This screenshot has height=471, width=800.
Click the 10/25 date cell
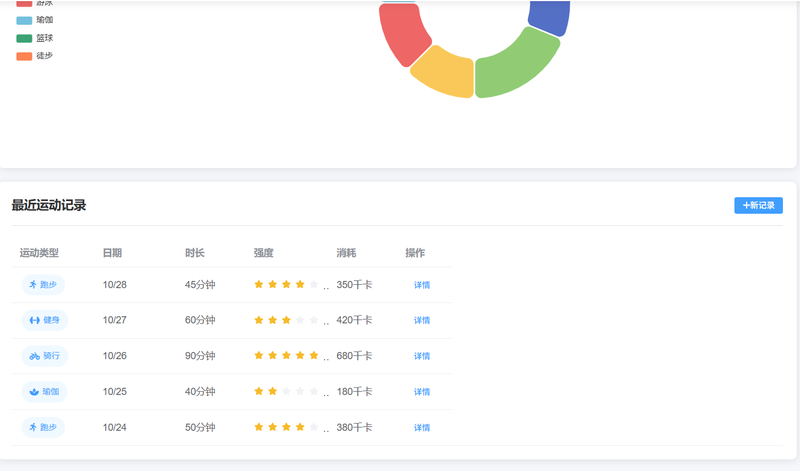114,391
